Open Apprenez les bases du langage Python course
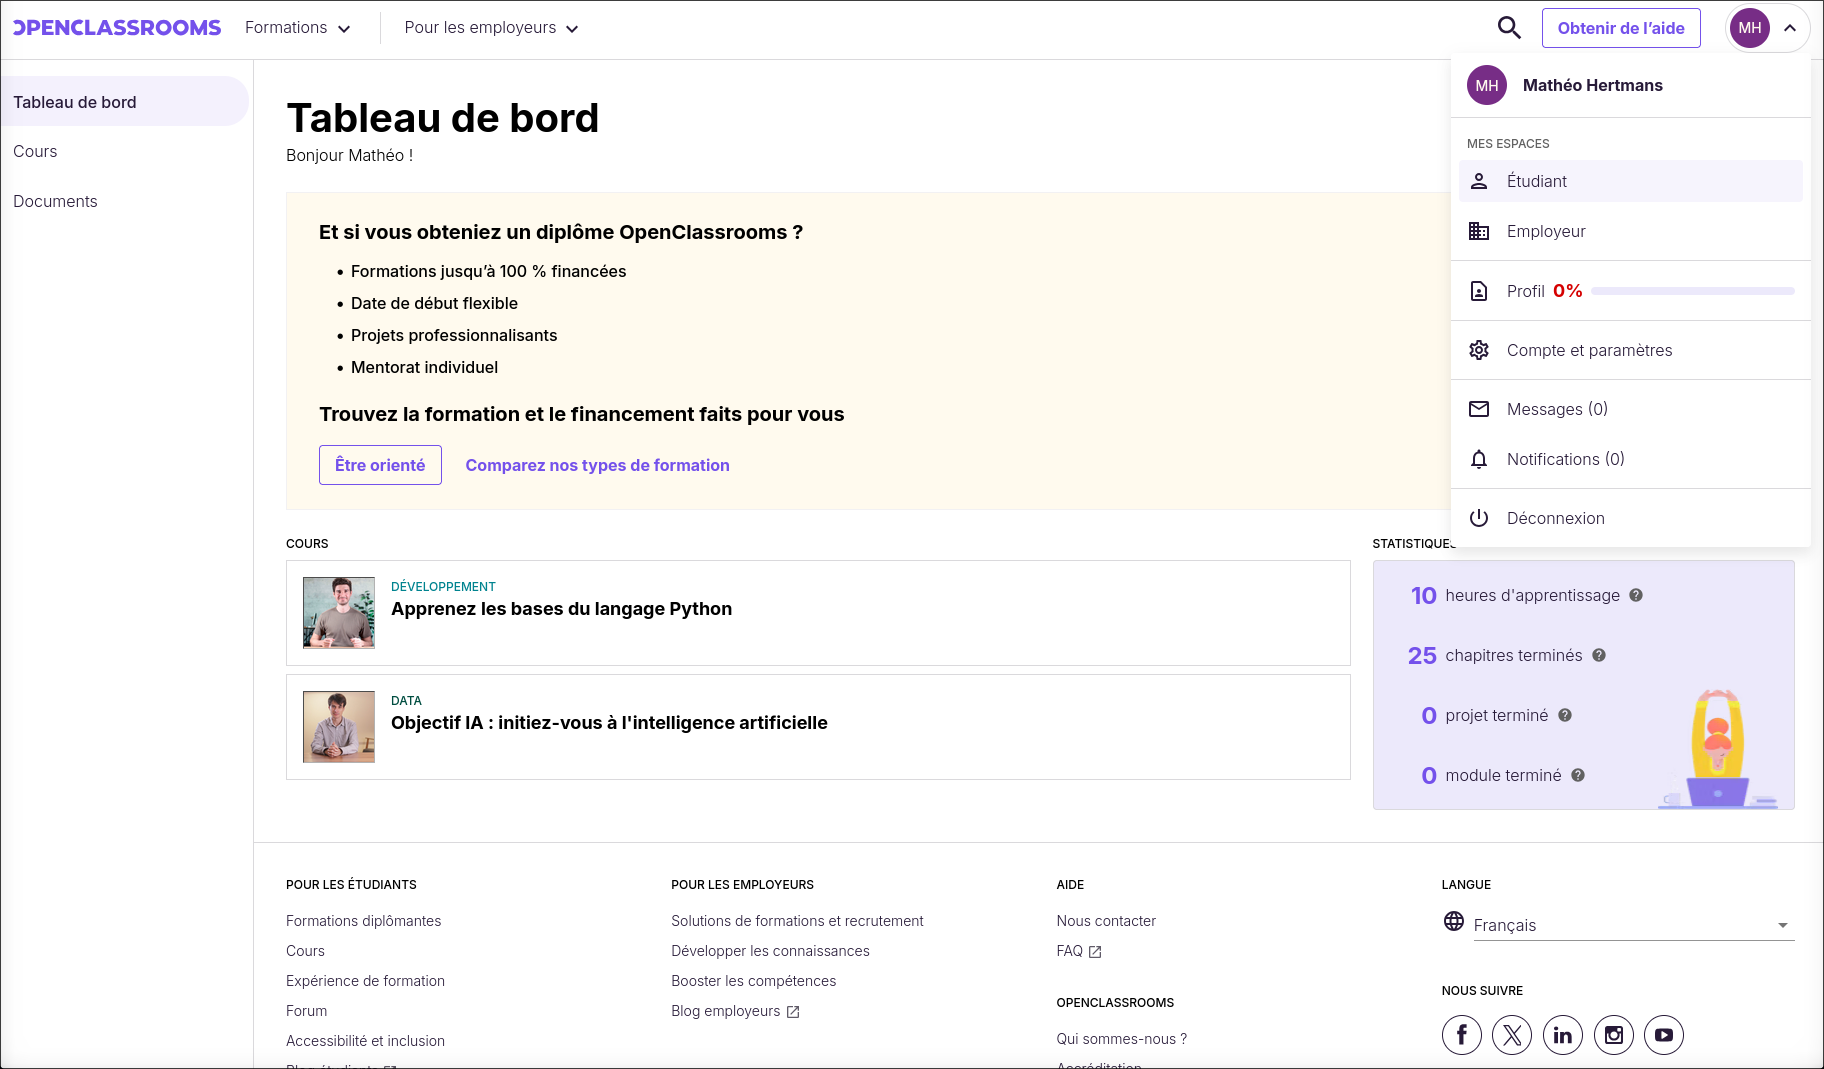 click(561, 609)
